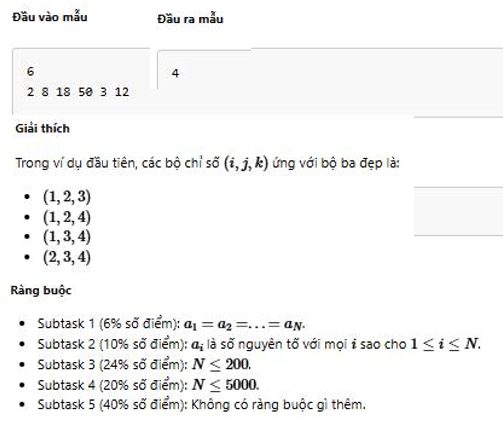Click the 'Đầu vào mẫu' heading
503x421 pixels.
pyautogui.click(x=50, y=17)
